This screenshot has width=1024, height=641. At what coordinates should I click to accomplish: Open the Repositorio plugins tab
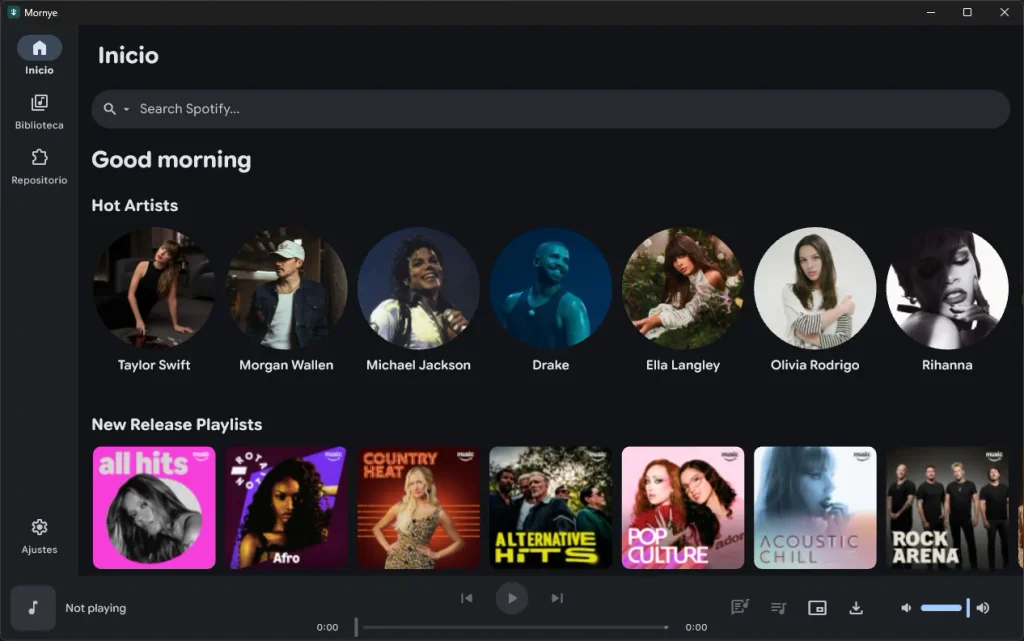tap(39, 167)
